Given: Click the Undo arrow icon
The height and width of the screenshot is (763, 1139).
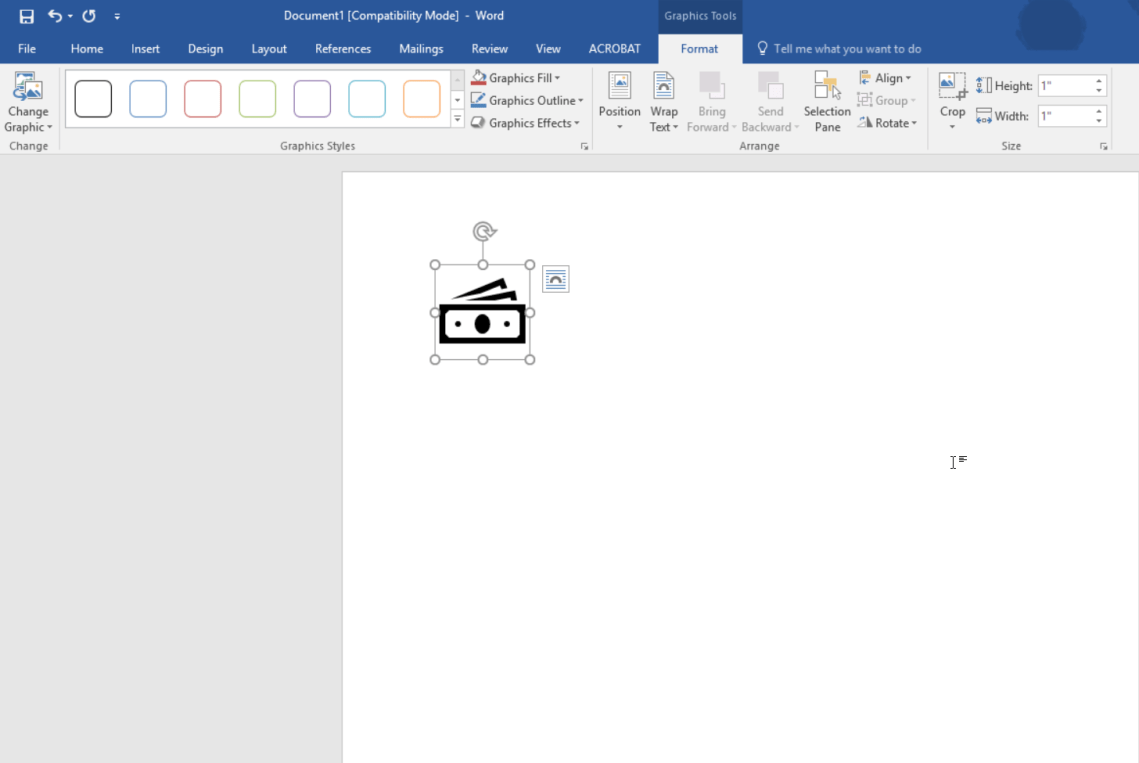Looking at the screenshot, I should click(55, 16).
